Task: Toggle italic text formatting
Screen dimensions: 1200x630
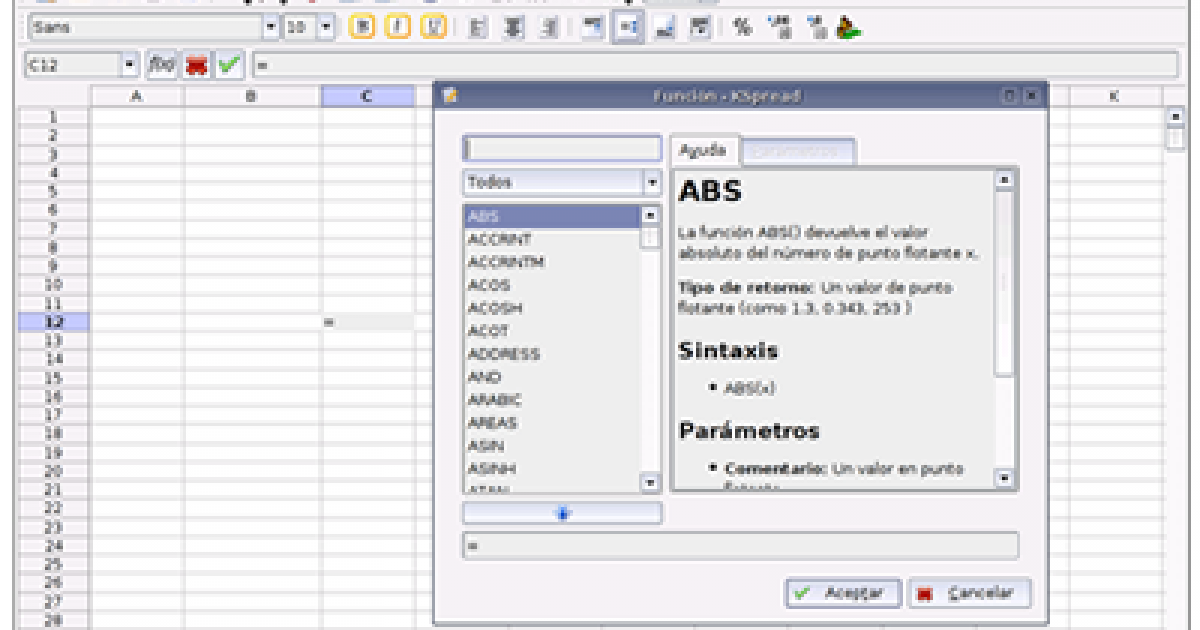Action: (397, 29)
